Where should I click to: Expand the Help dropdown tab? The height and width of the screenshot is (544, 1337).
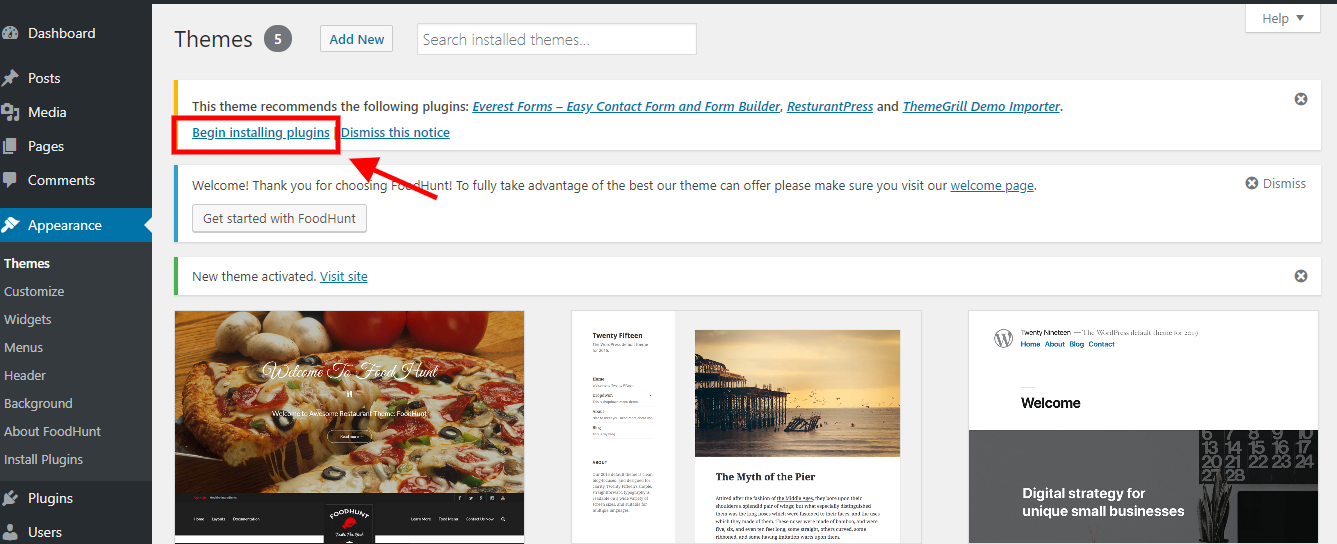click(1282, 18)
